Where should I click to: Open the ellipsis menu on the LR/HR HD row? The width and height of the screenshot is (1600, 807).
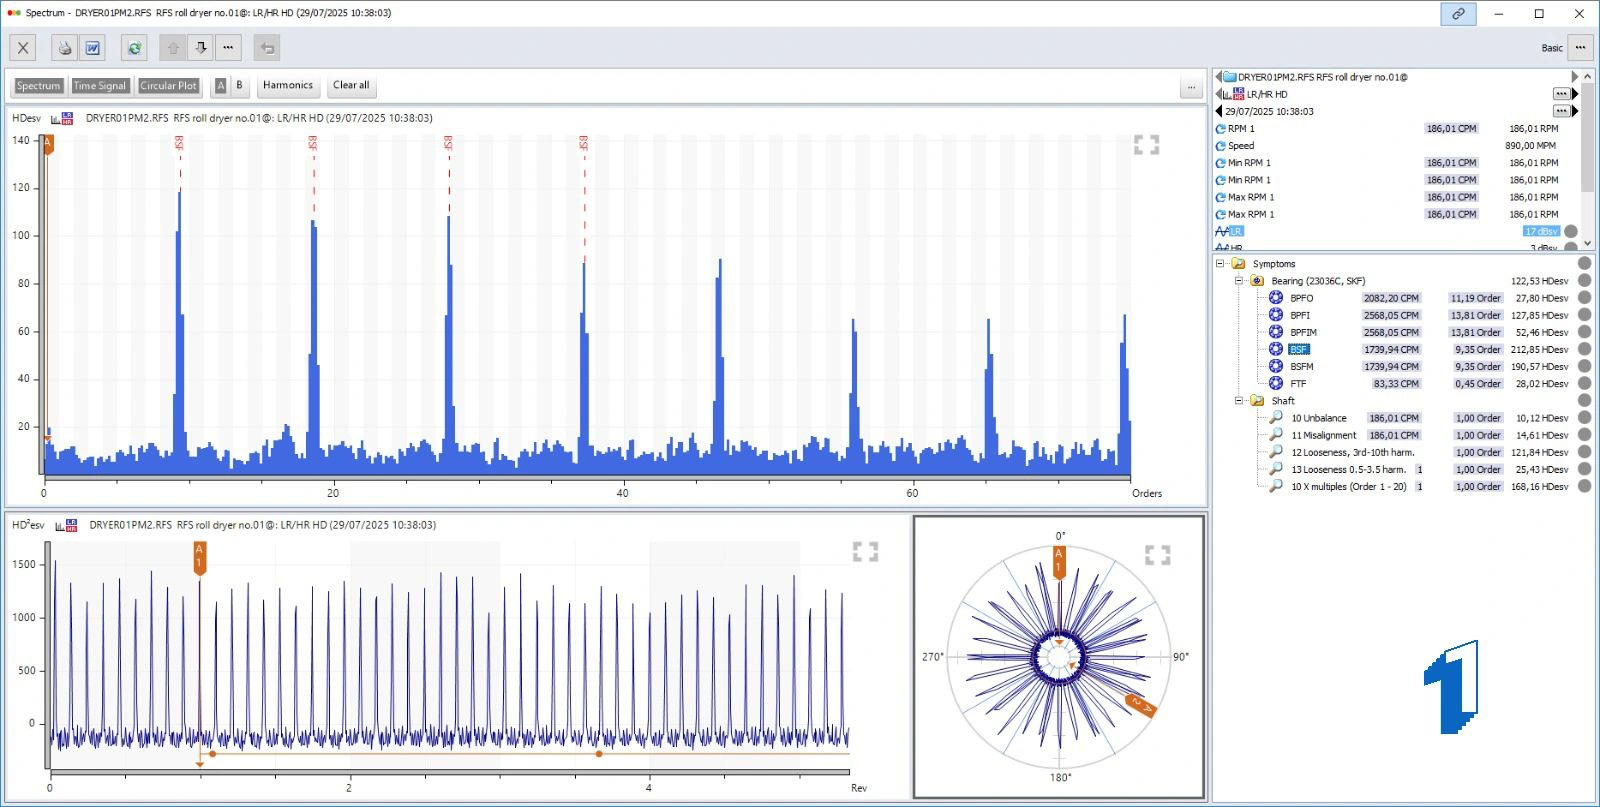click(x=1561, y=94)
